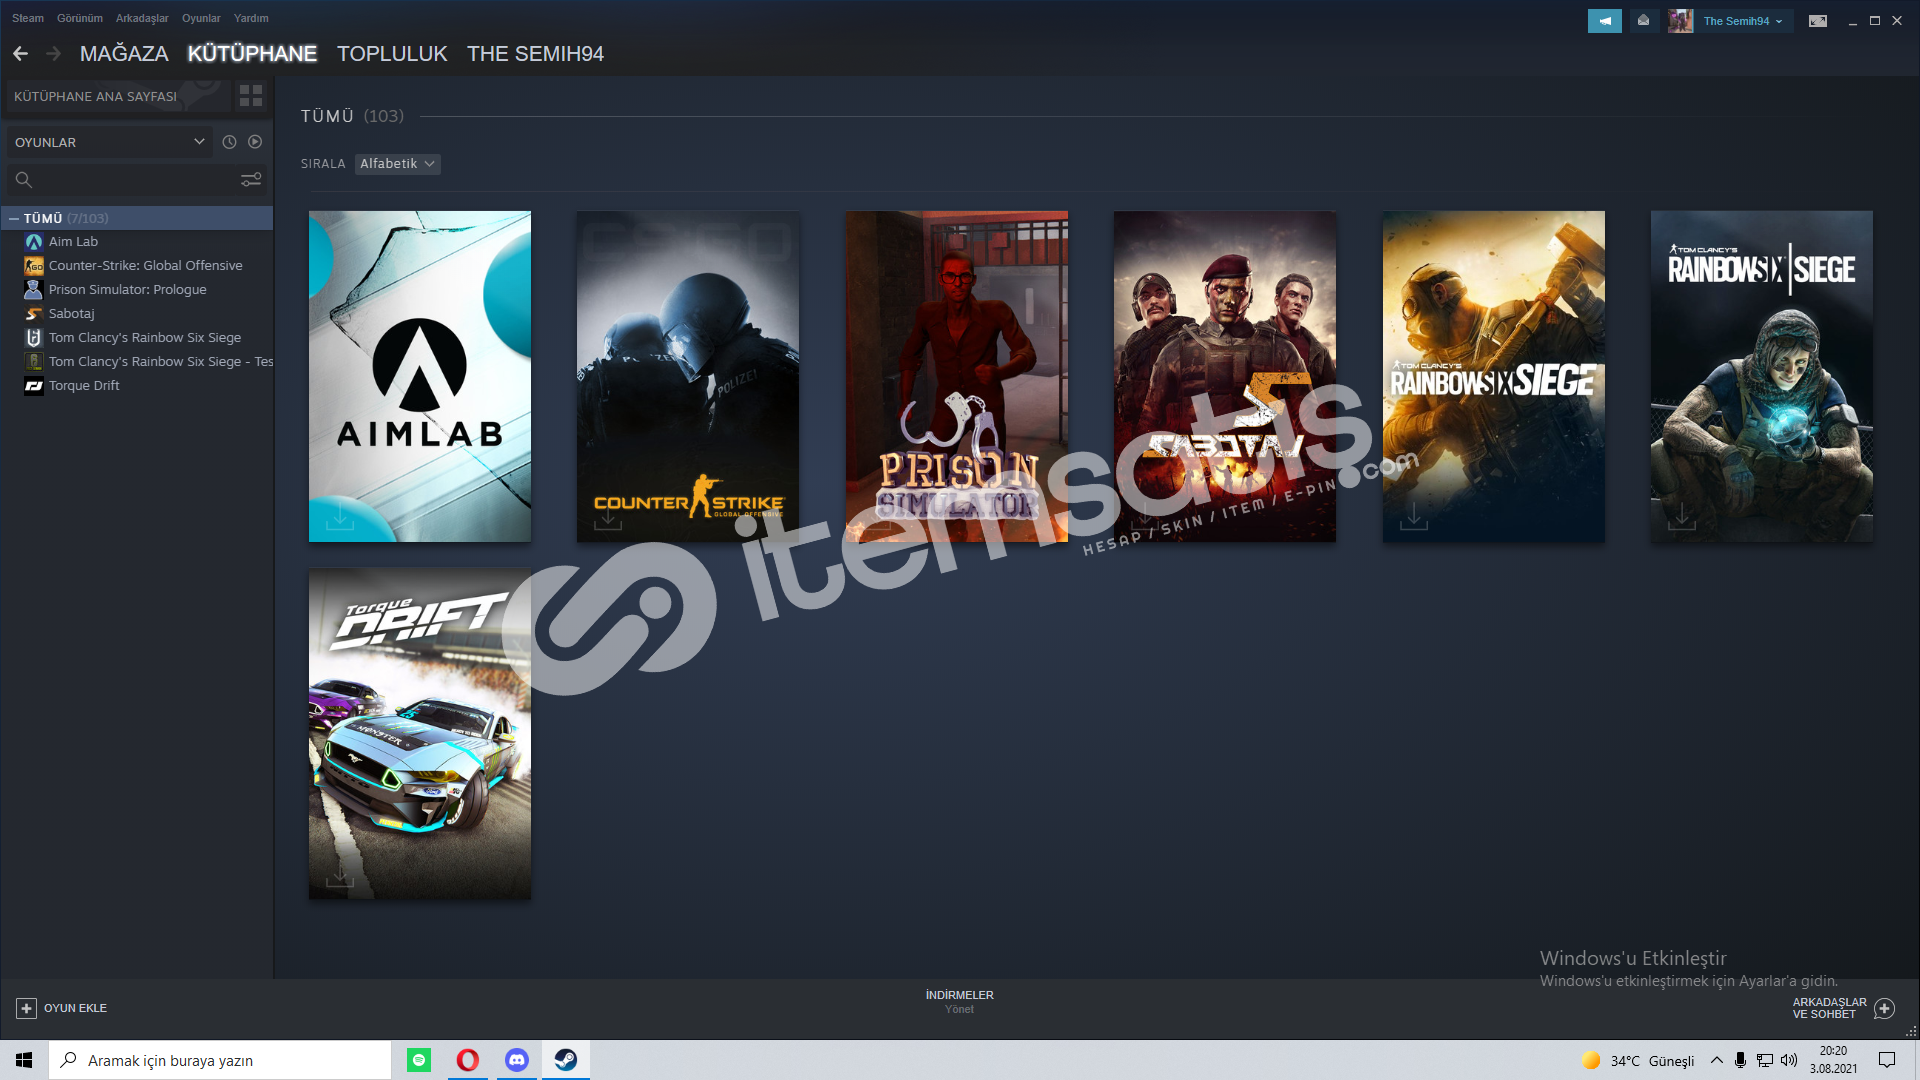Go back with the left arrow
The width and height of the screenshot is (1920, 1080).
[x=21, y=54]
